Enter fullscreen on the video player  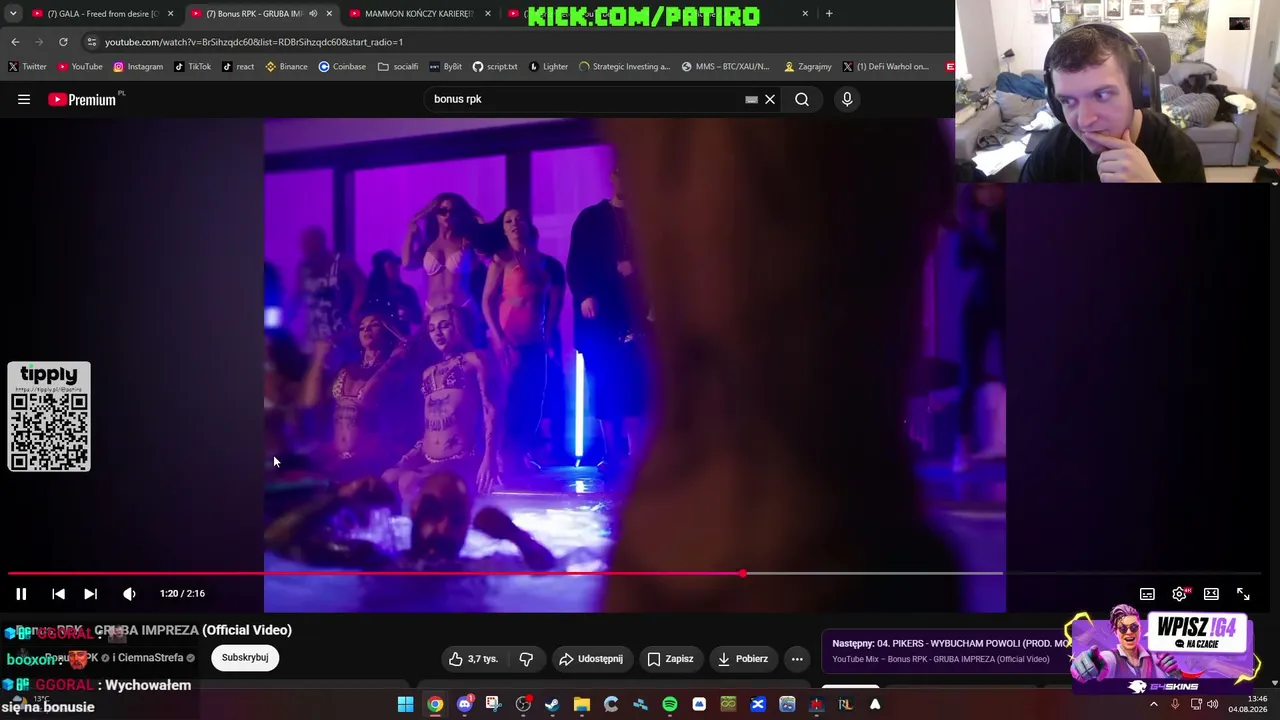click(x=1243, y=594)
